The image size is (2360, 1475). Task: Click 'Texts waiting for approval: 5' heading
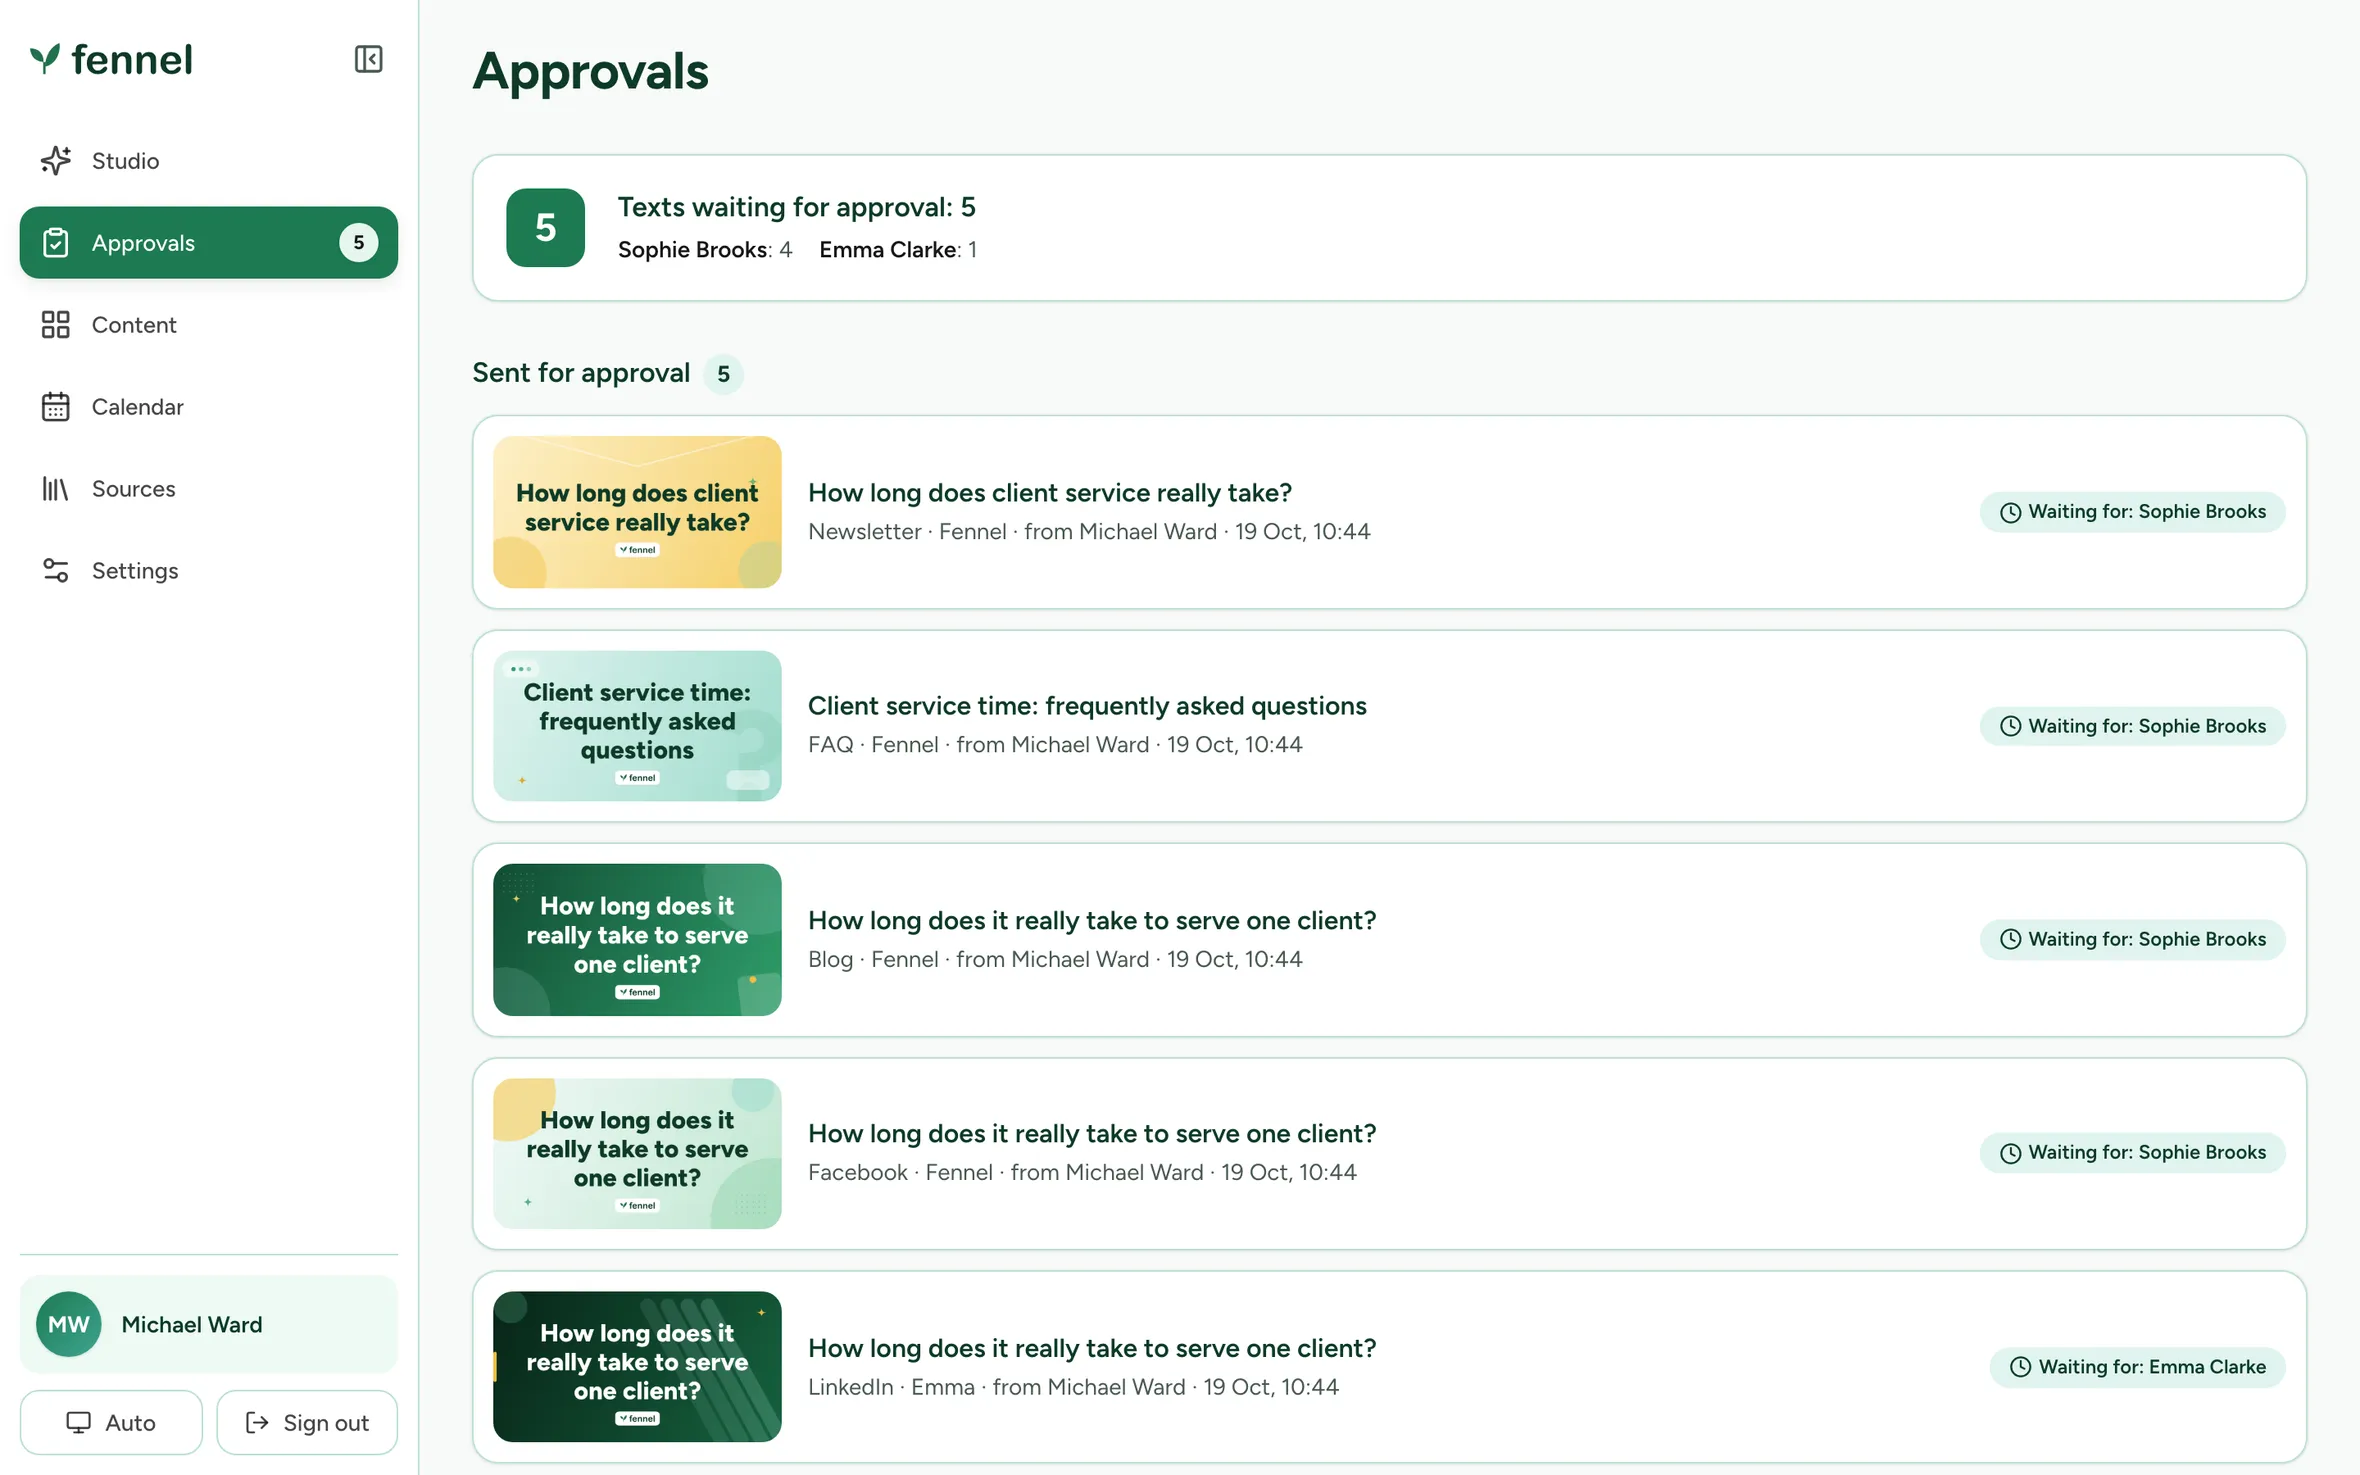pos(796,207)
